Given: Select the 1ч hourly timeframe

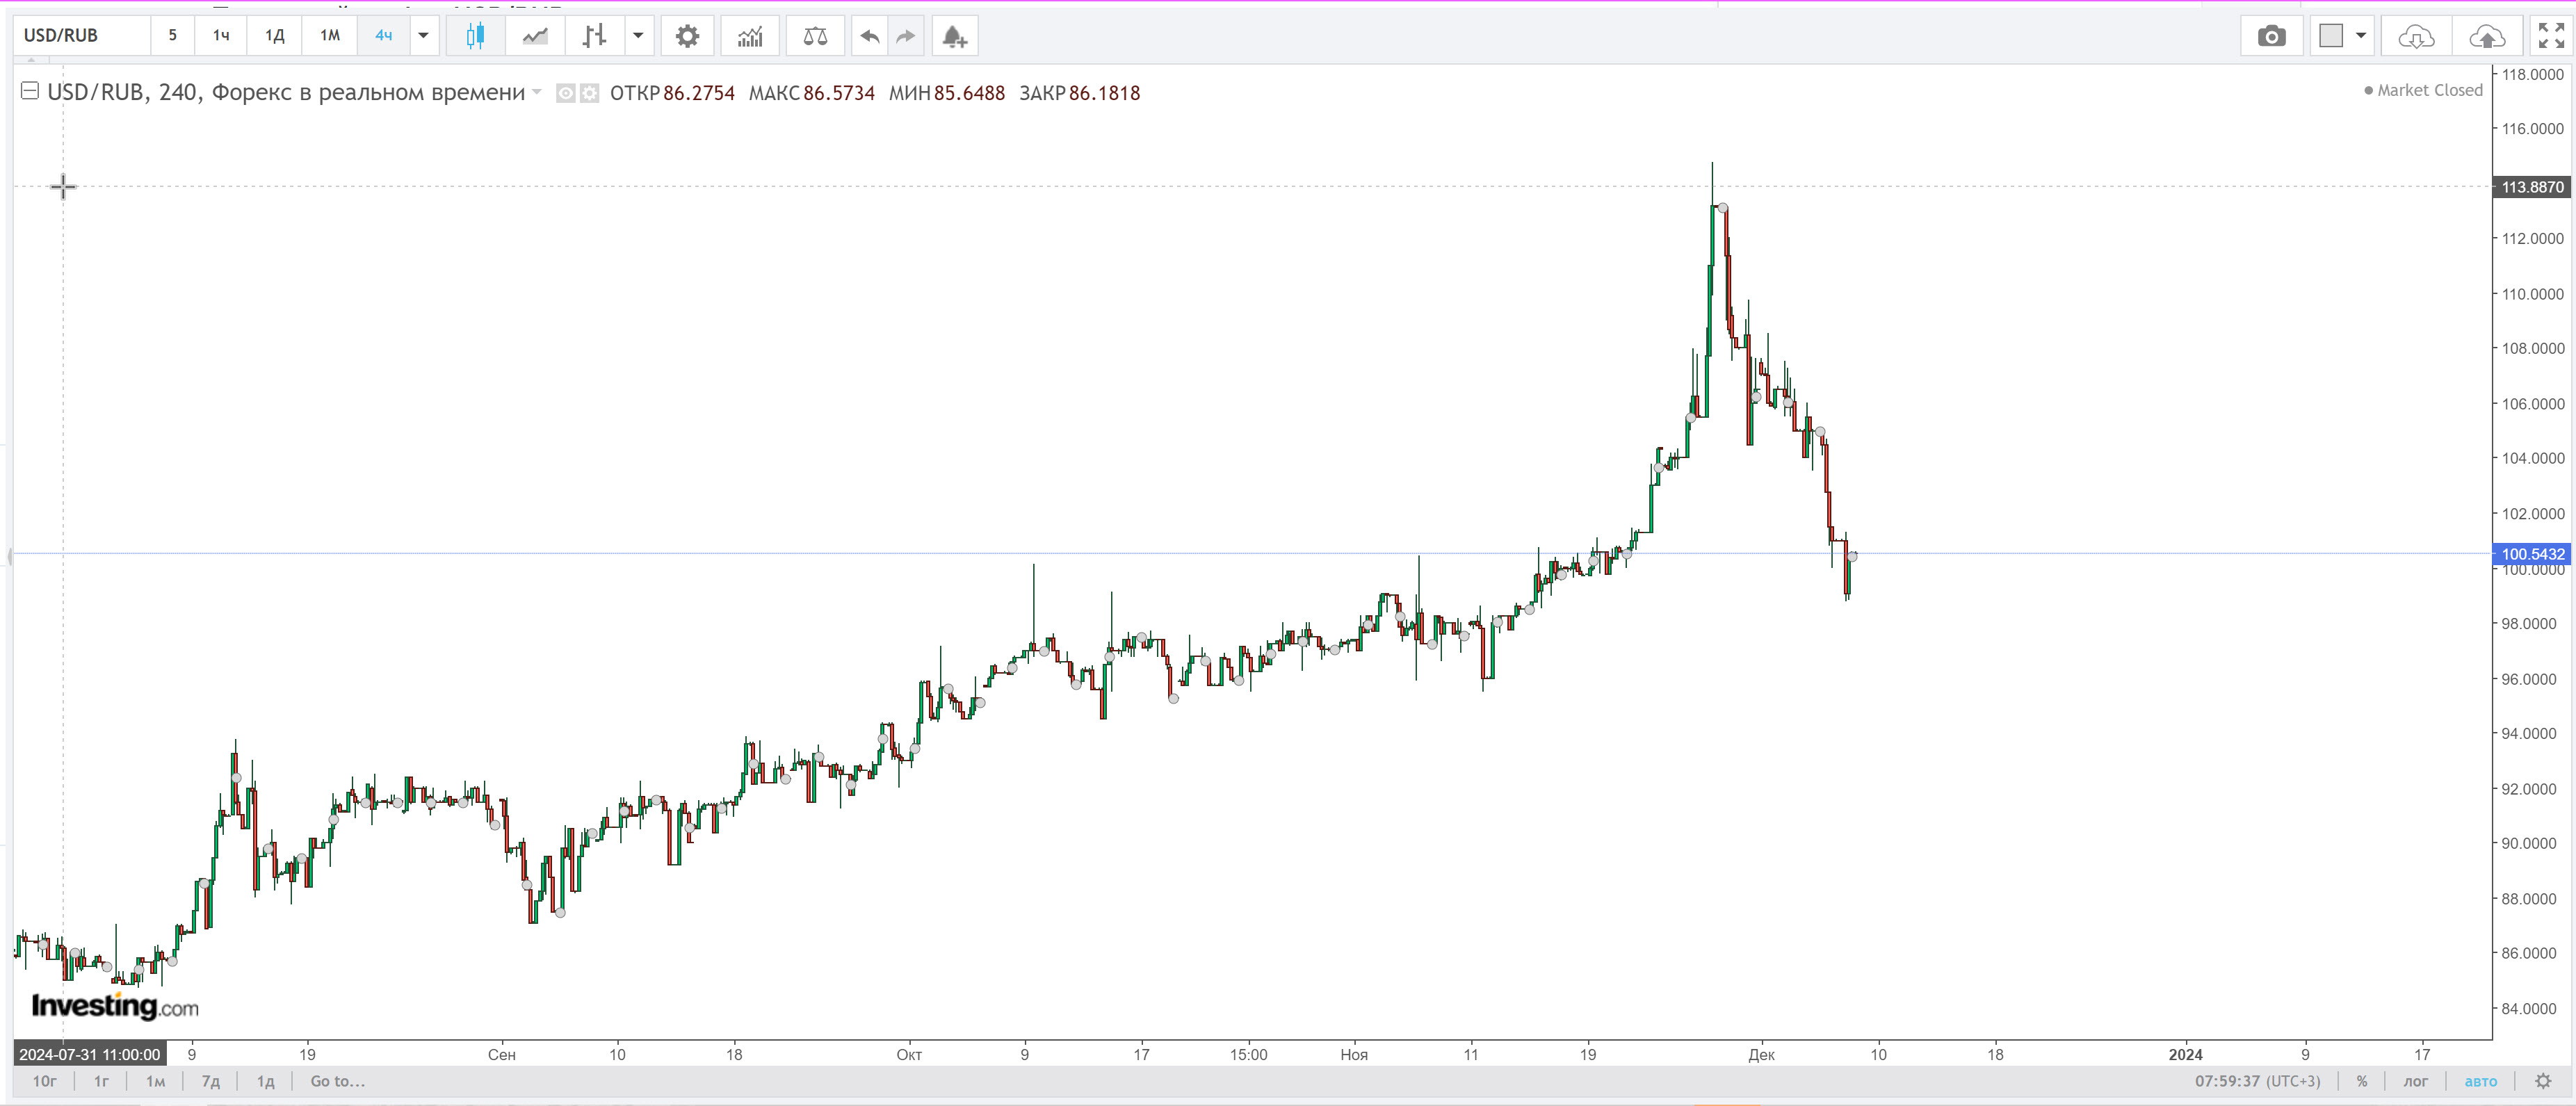Looking at the screenshot, I should (221, 36).
